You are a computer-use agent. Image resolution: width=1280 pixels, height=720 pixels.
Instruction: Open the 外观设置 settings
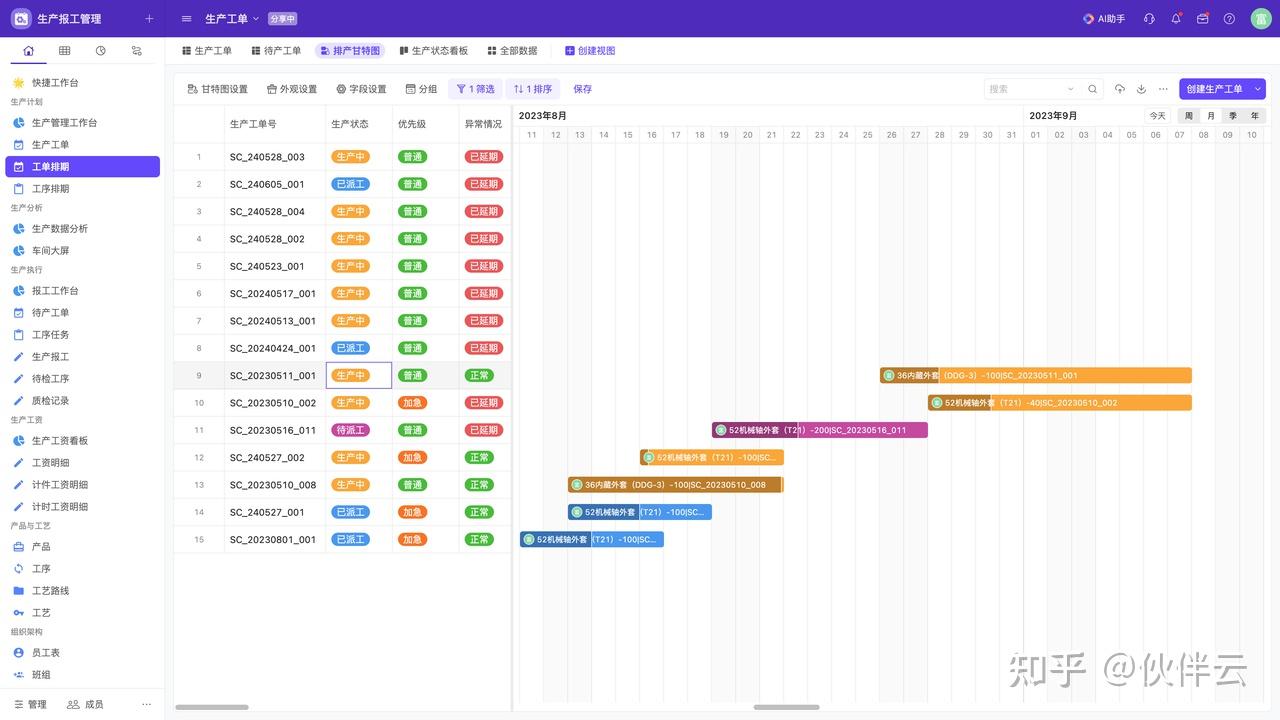tap(294, 88)
